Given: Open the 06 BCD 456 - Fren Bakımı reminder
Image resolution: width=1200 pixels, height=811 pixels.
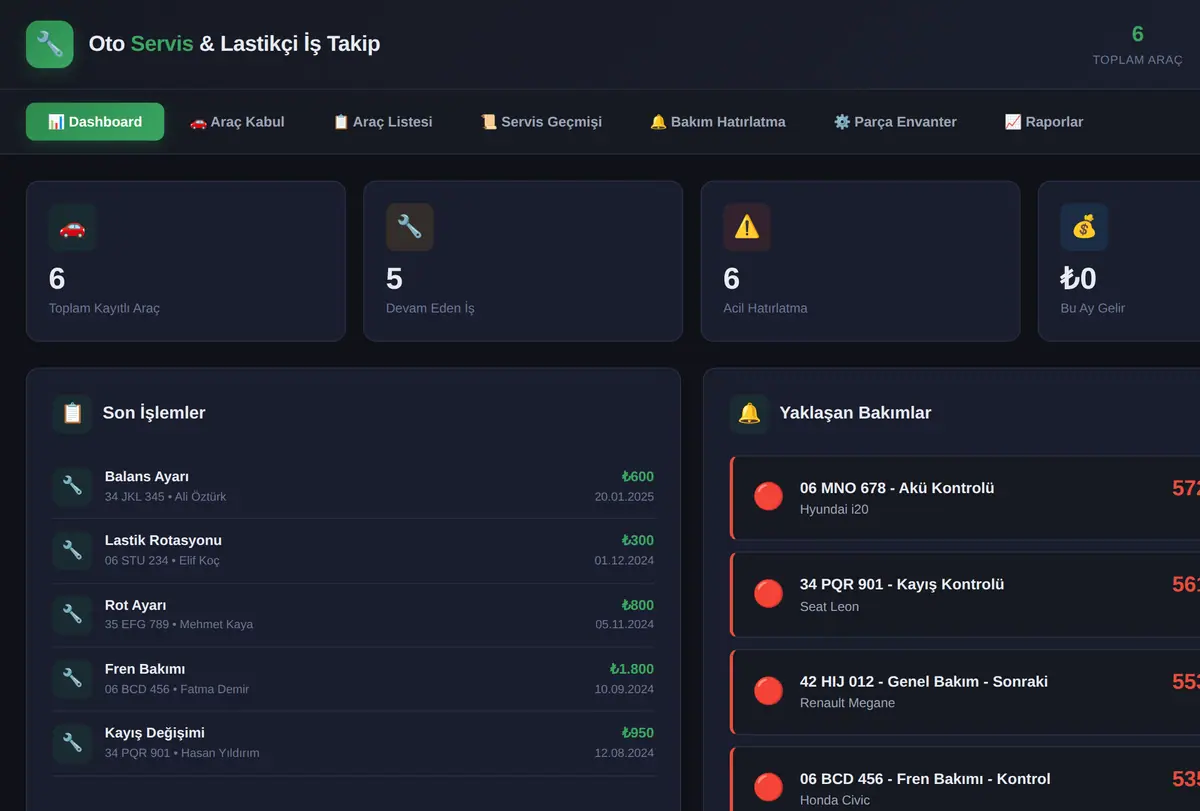Looking at the screenshot, I should 965,780.
